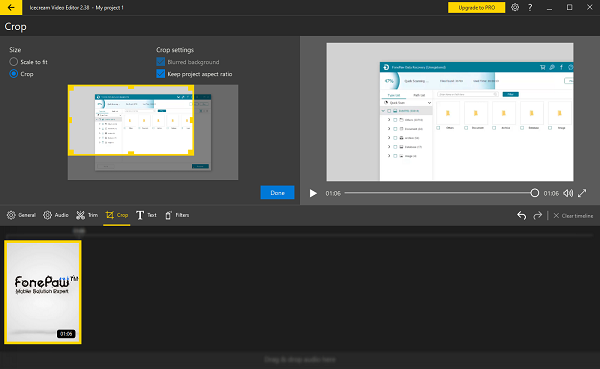Play the video preview
Image resolution: width=600 pixels, height=369 pixels.
(313, 193)
